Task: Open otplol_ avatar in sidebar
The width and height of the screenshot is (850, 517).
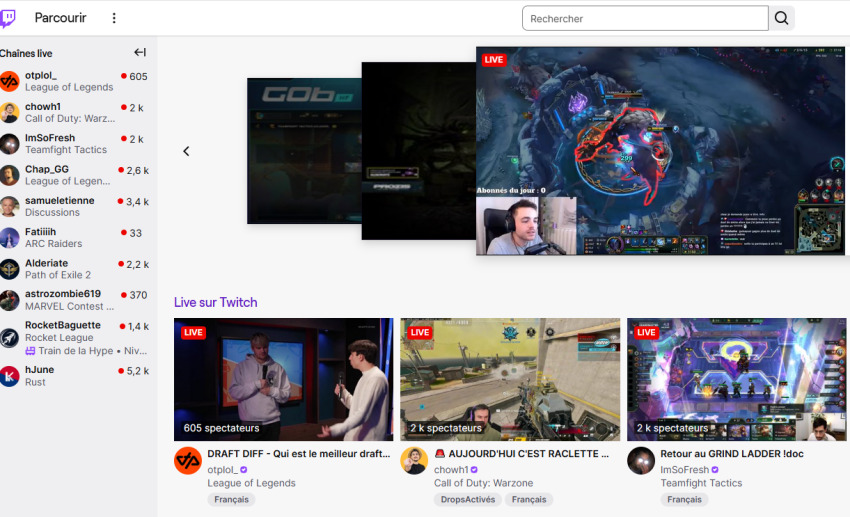Action: tap(9, 81)
